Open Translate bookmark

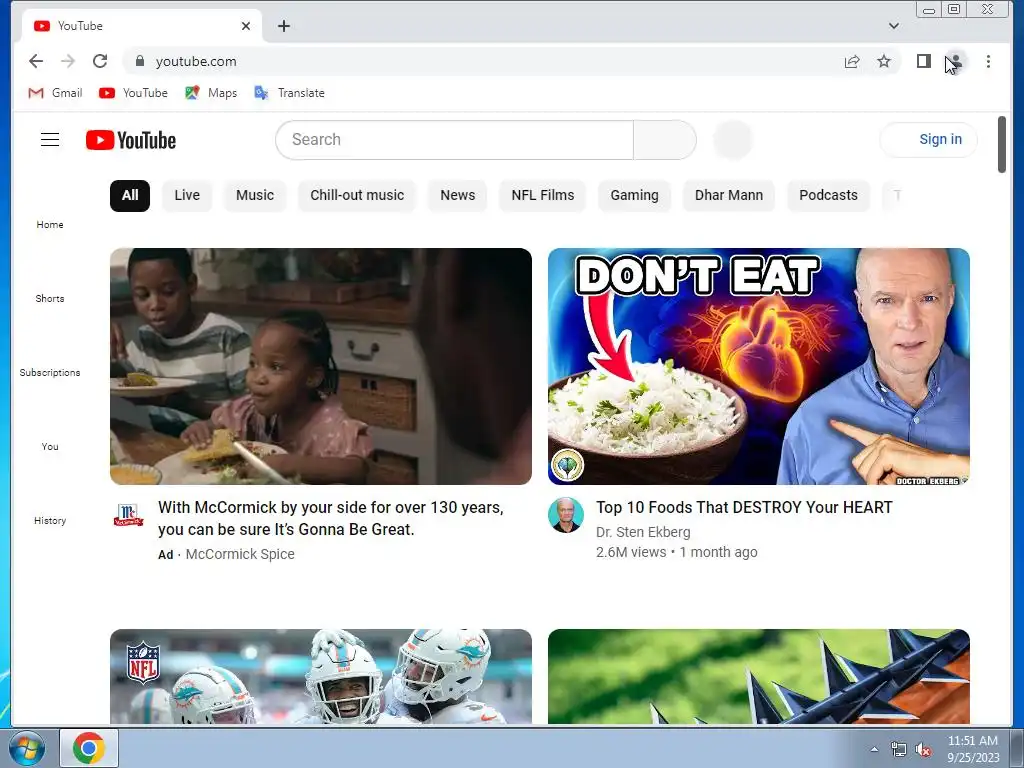click(289, 93)
